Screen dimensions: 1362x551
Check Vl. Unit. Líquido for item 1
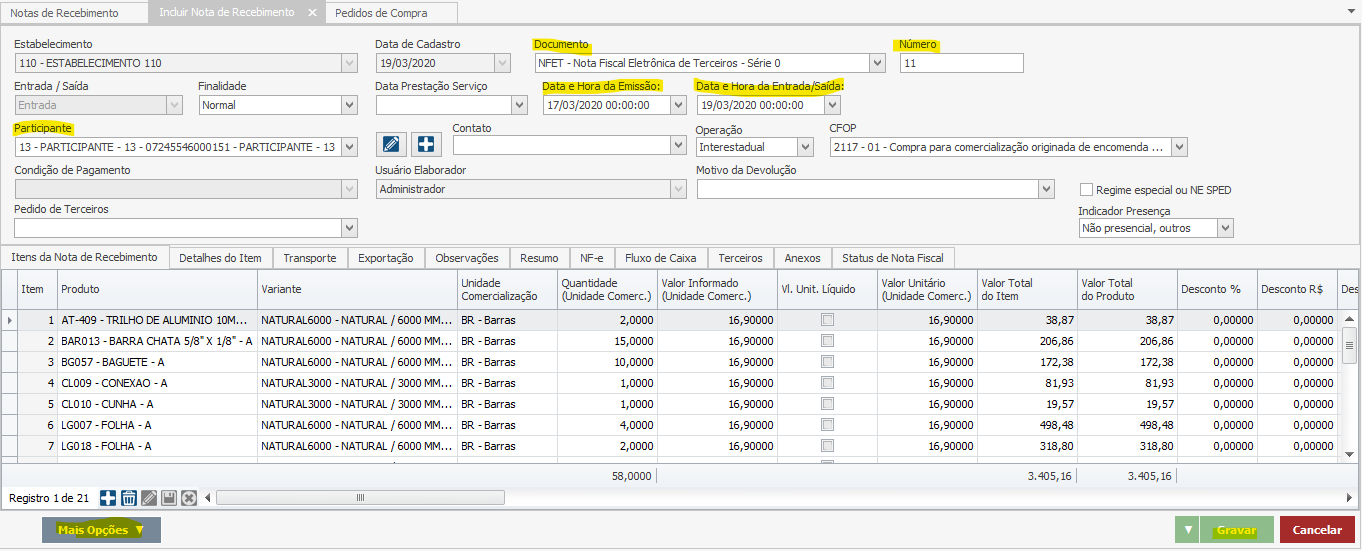tap(827, 320)
